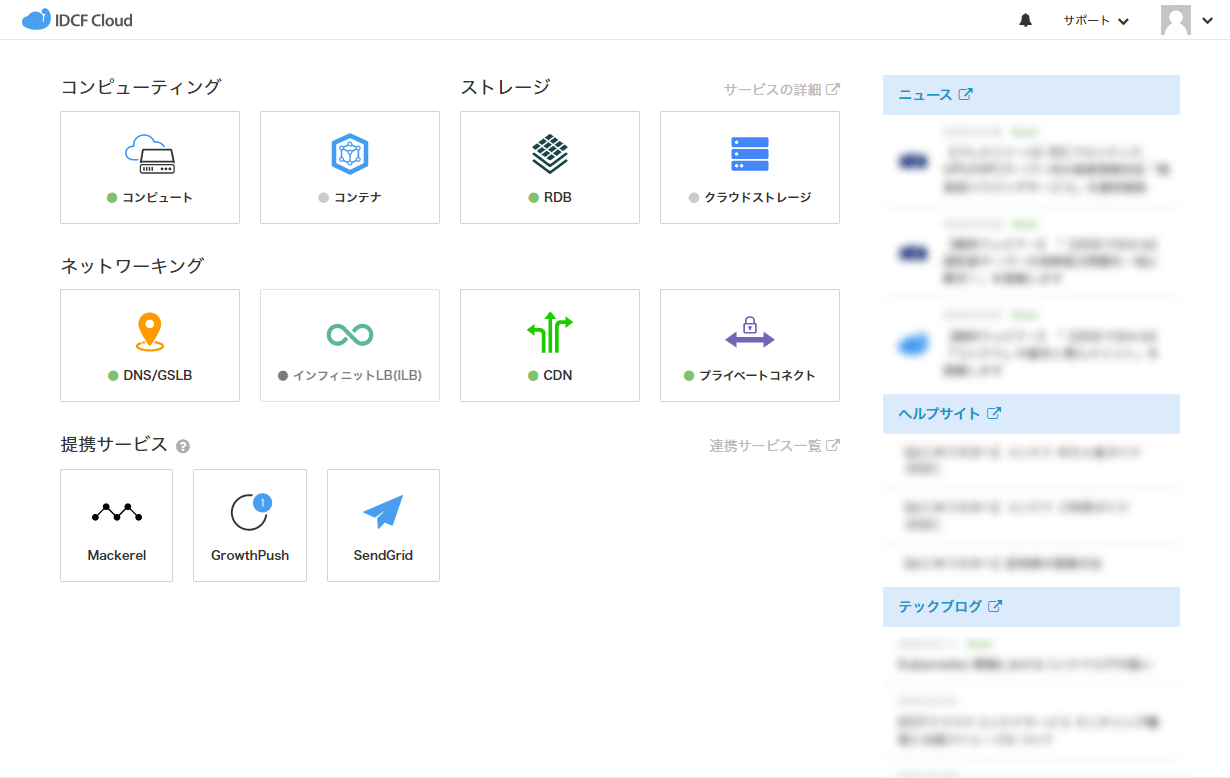Open GrowthPush with one notification
The width and height of the screenshot is (1230, 778).
[x=249, y=525]
